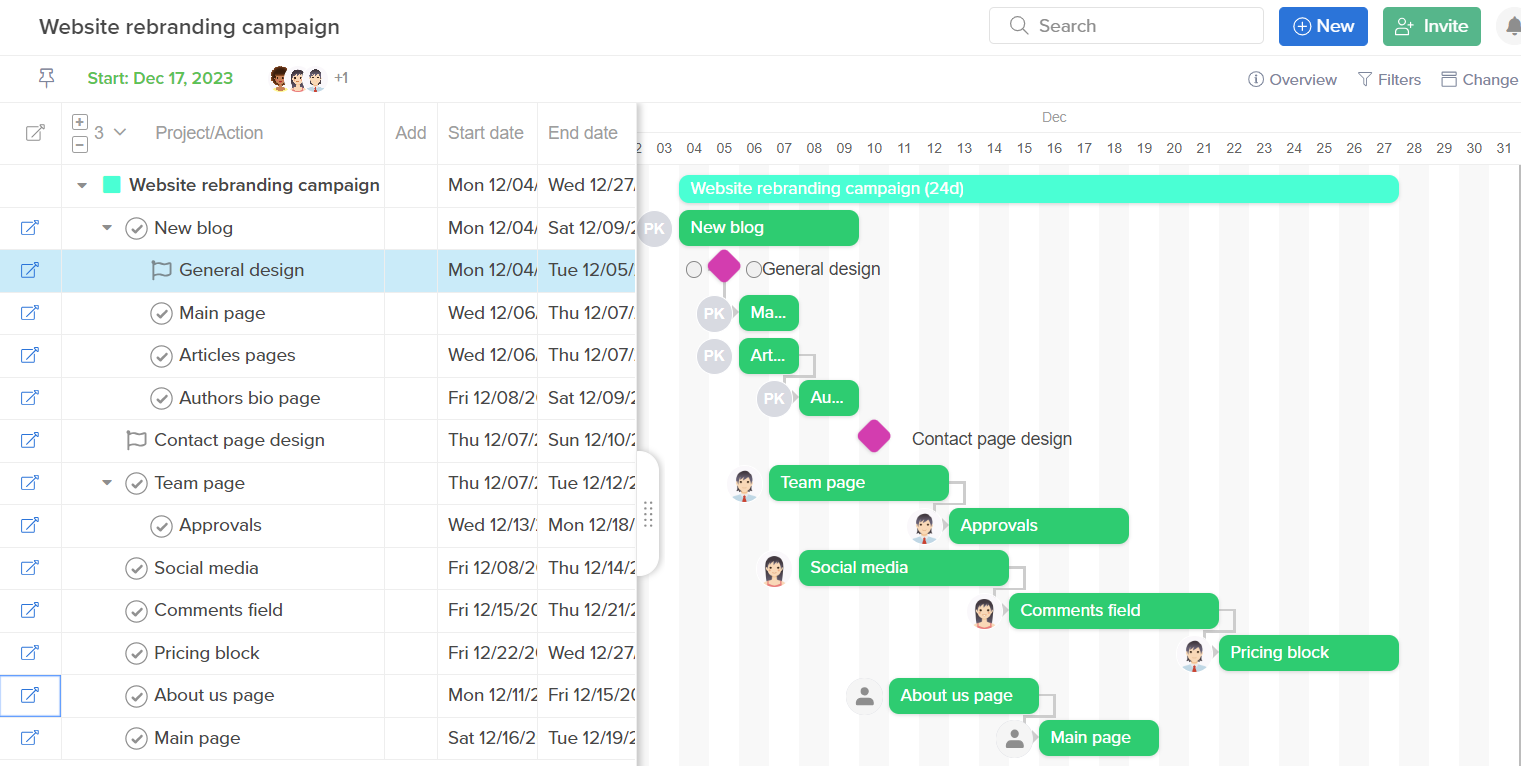The height and width of the screenshot is (766, 1521).
Task: Toggle the checkmark on Social media task
Action: [136, 568]
